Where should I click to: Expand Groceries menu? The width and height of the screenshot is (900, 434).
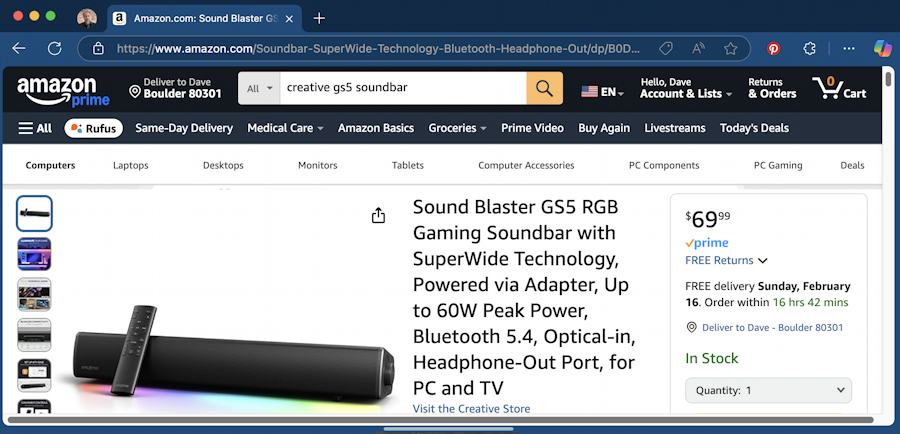click(x=457, y=128)
